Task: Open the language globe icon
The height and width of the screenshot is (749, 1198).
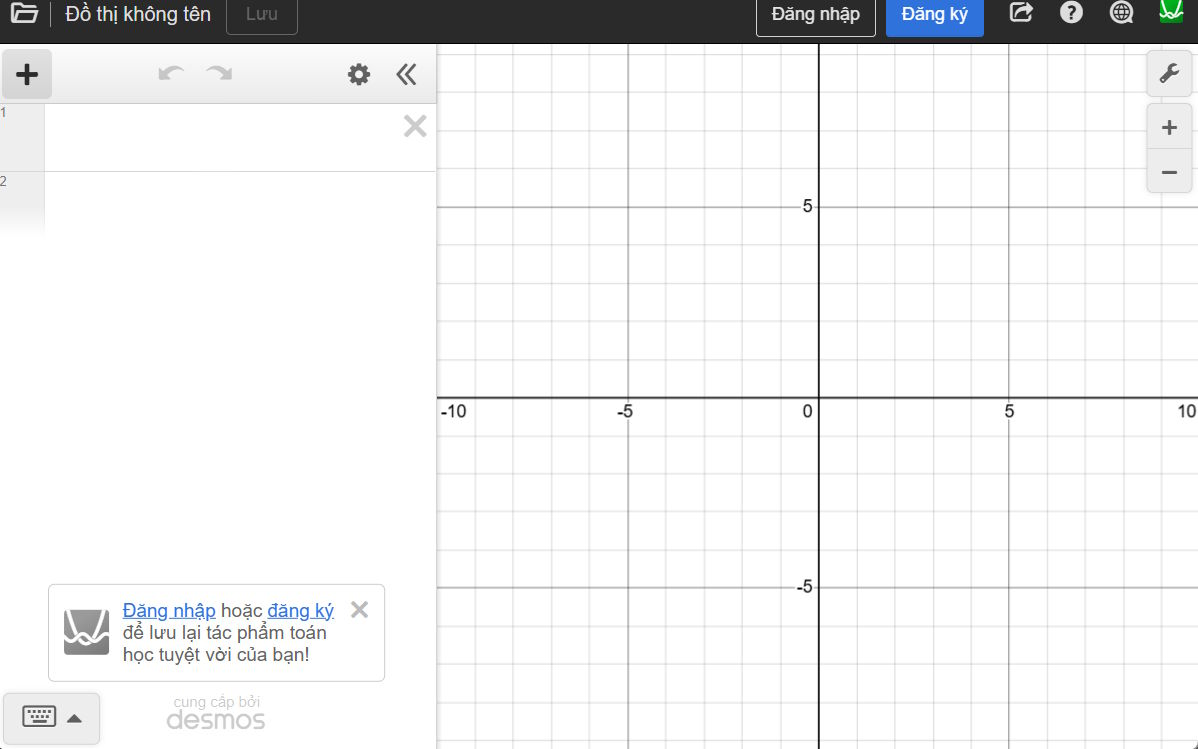Action: [x=1120, y=13]
